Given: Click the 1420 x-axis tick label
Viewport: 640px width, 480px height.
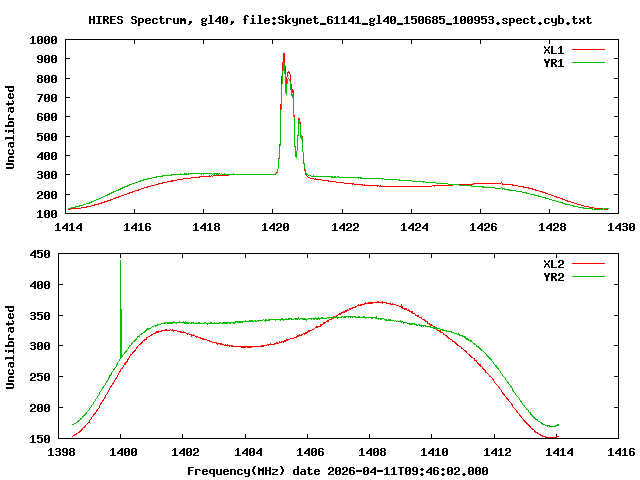Looking at the screenshot, I should (276, 227).
